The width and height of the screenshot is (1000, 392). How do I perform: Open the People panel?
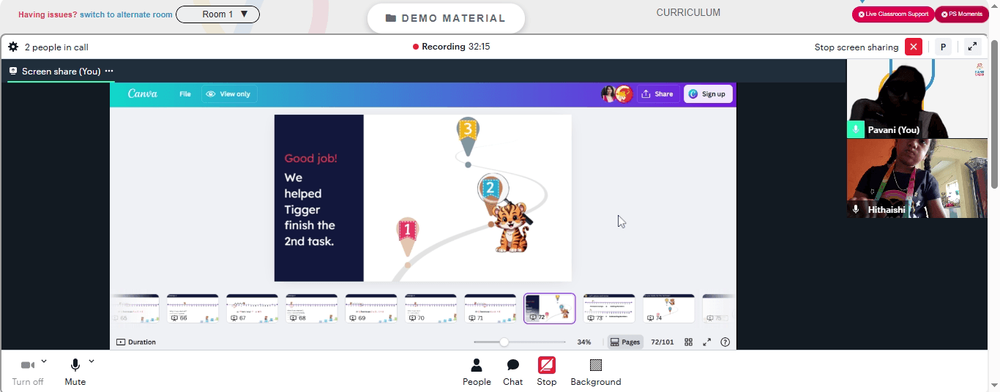476,372
